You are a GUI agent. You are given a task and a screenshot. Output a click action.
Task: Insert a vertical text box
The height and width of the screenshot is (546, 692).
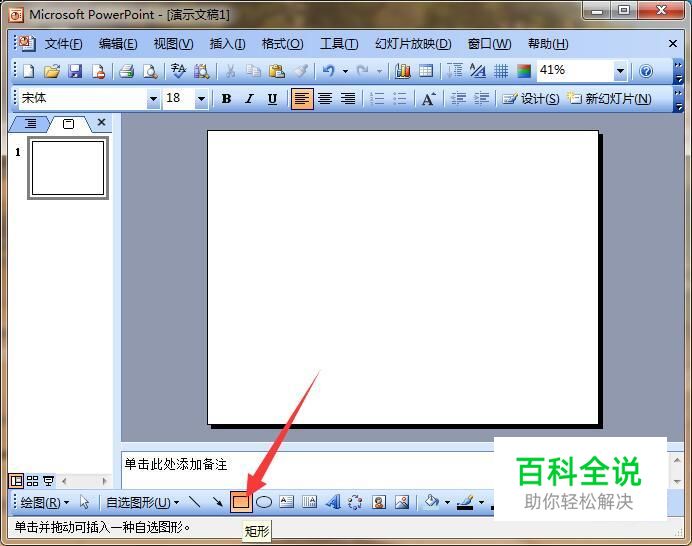click(x=309, y=502)
